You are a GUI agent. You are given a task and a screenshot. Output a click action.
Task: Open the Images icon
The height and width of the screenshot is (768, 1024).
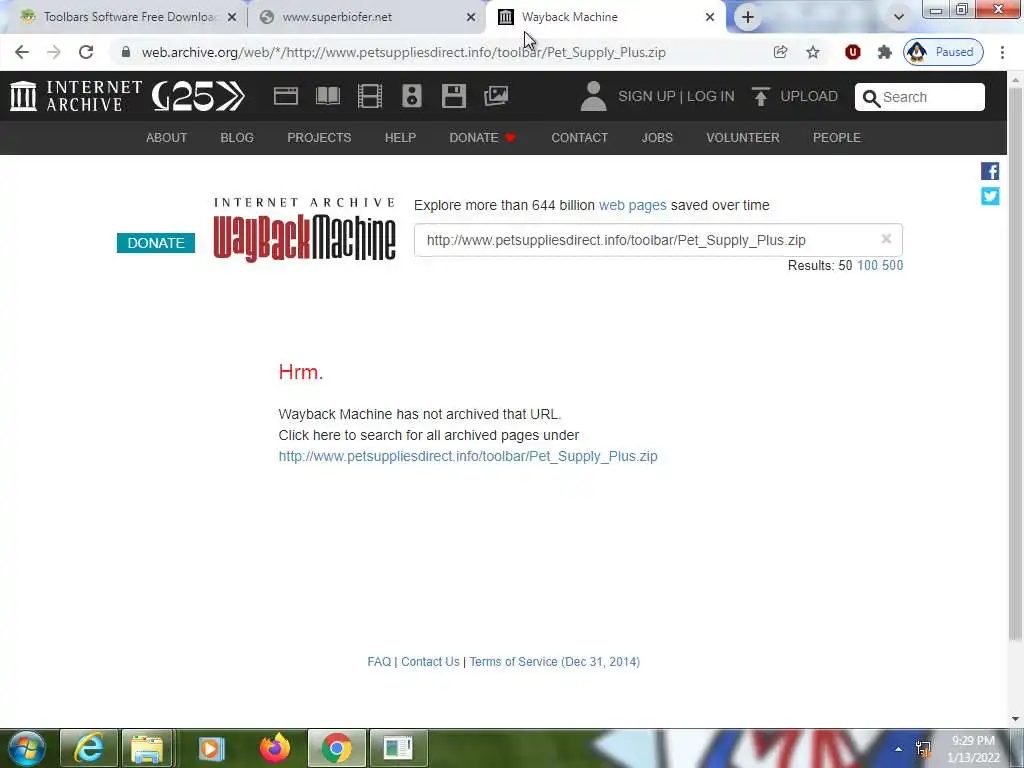pos(496,96)
